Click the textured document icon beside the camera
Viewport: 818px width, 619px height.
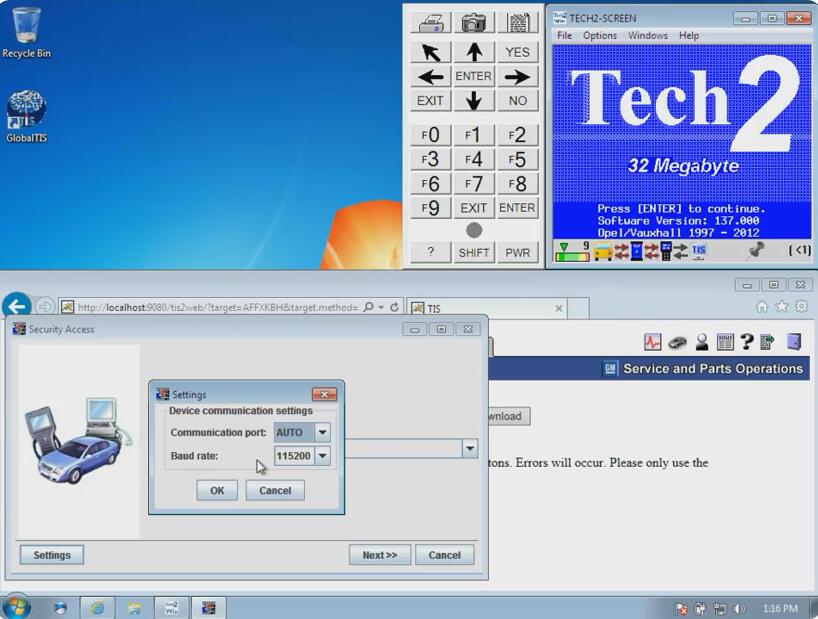point(518,23)
